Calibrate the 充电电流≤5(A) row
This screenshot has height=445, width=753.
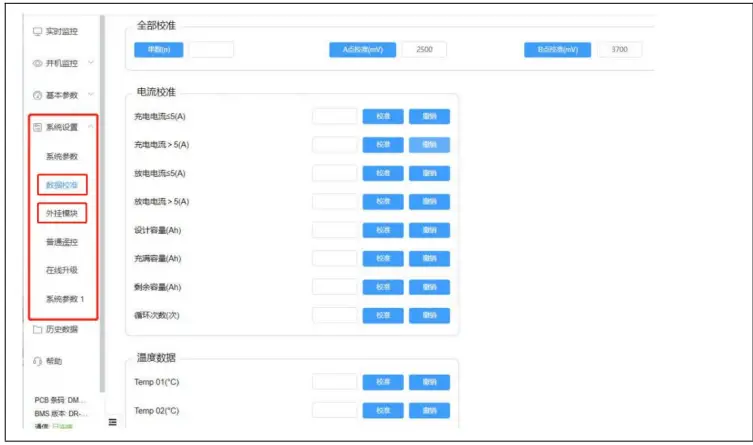coord(383,116)
